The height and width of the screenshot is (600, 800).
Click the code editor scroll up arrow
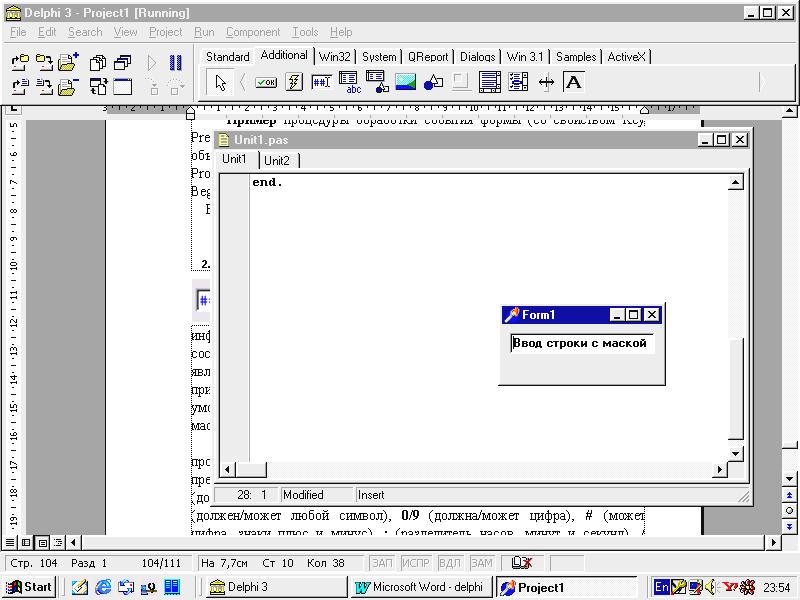point(735,182)
